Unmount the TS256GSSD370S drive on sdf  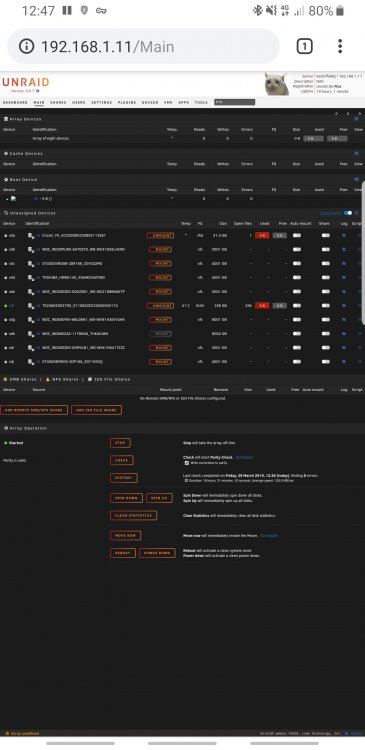click(x=160, y=306)
